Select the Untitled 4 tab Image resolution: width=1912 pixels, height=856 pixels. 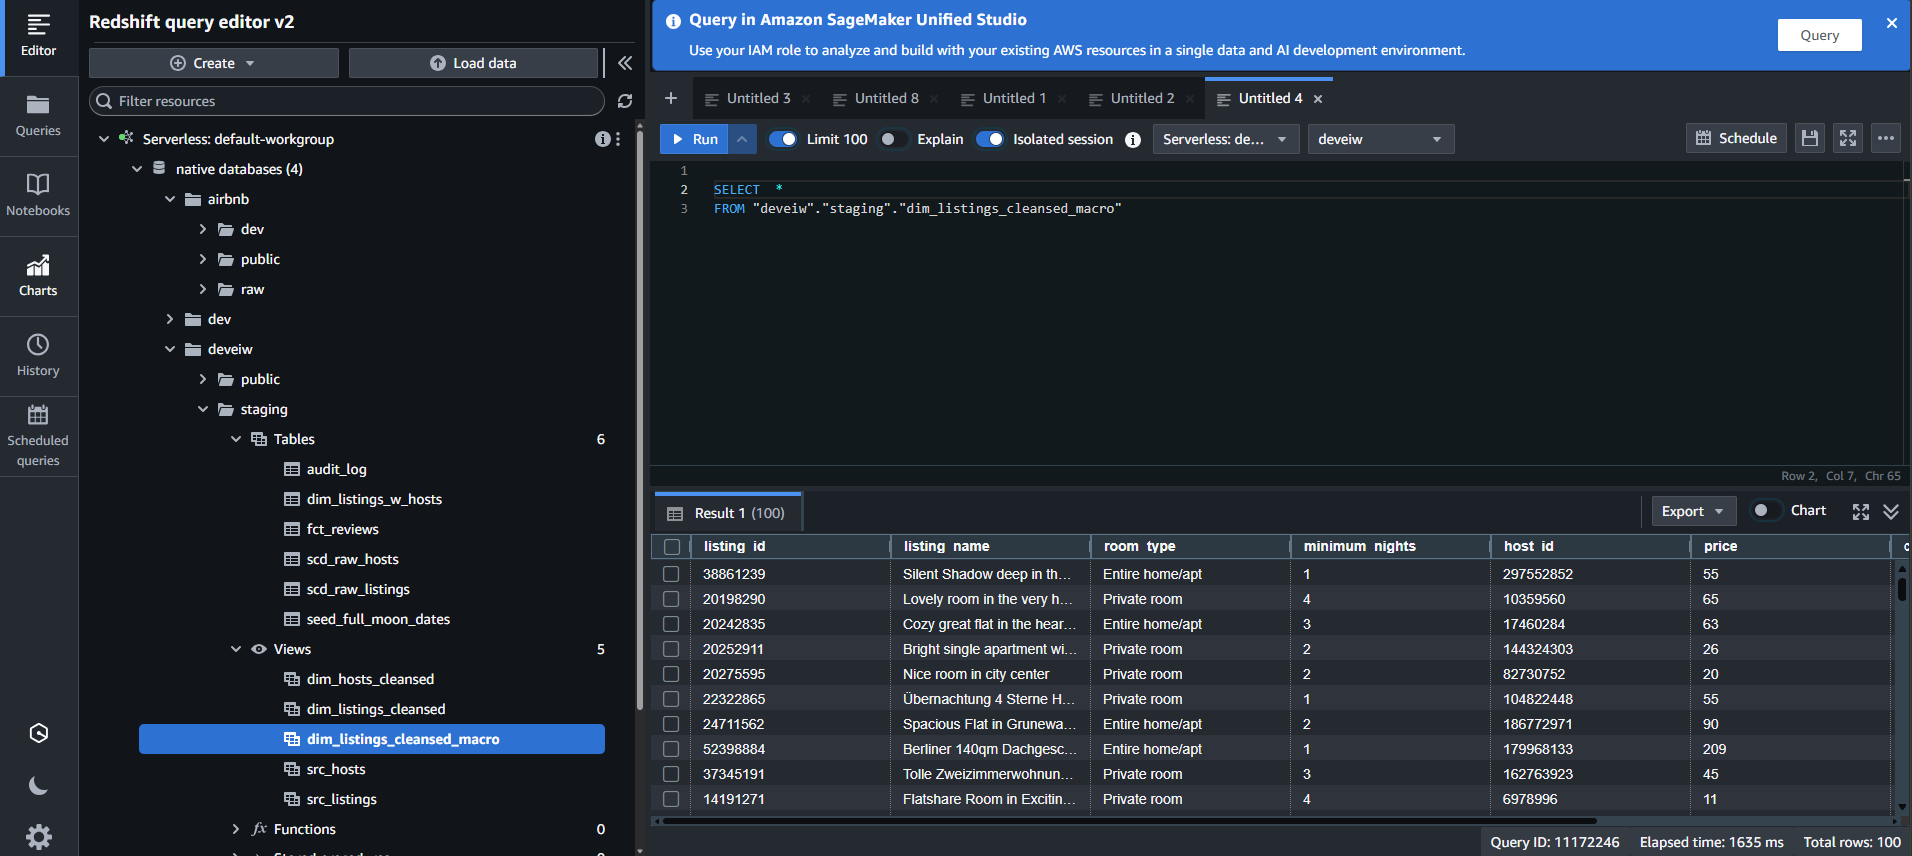pyautogui.click(x=1269, y=98)
